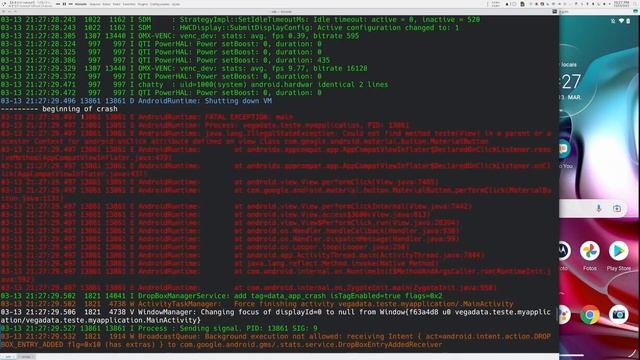Launch Chrome from the phone dock
The width and height of the screenshot is (640, 360).
590,315
